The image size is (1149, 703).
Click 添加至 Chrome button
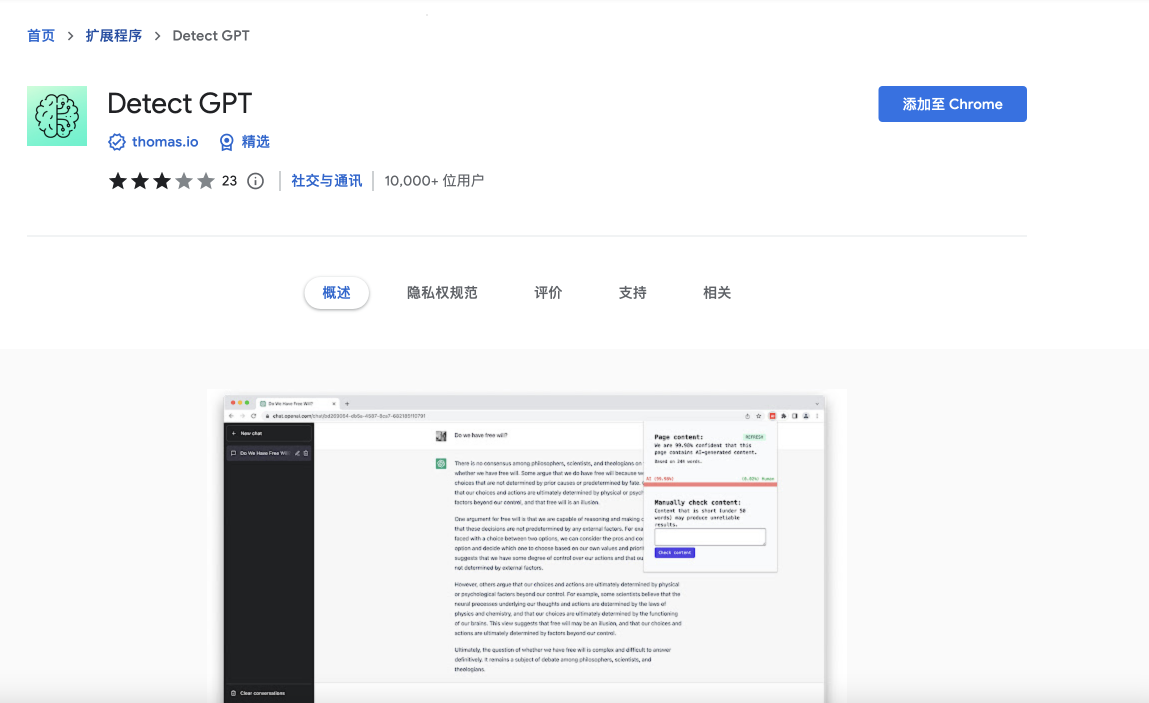click(x=952, y=104)
